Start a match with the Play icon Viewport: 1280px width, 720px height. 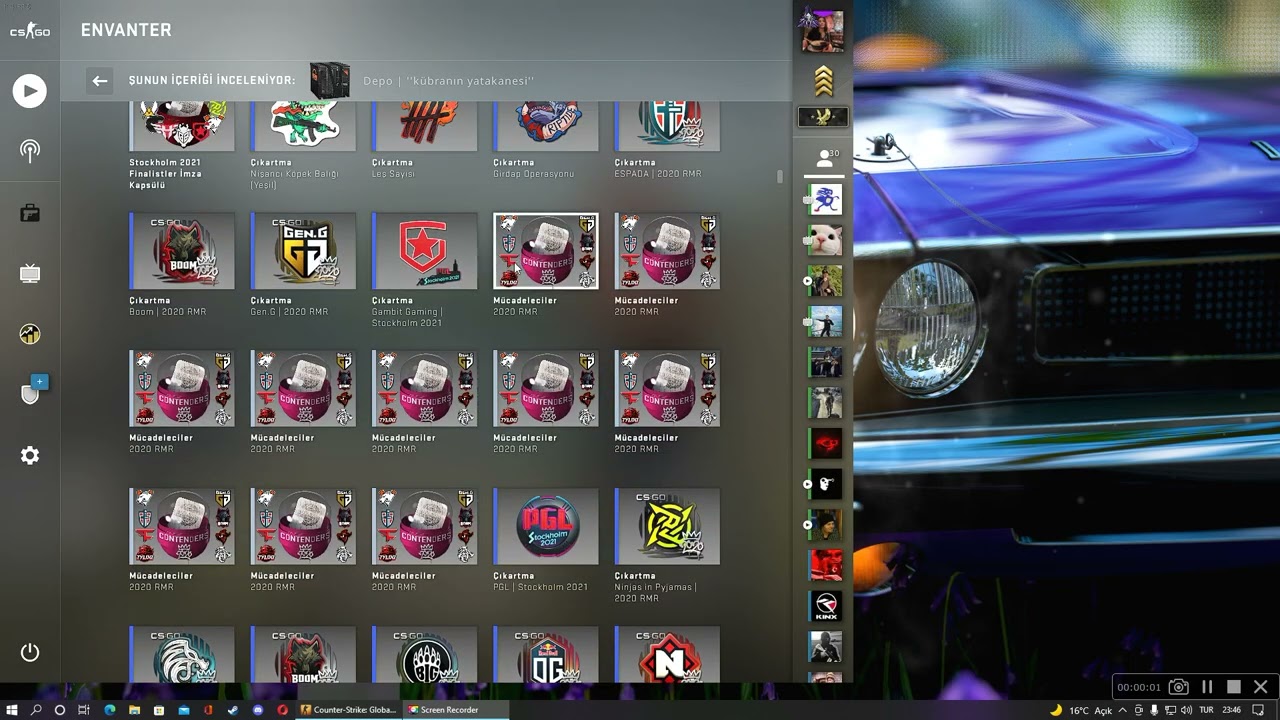tap(30, 91)
